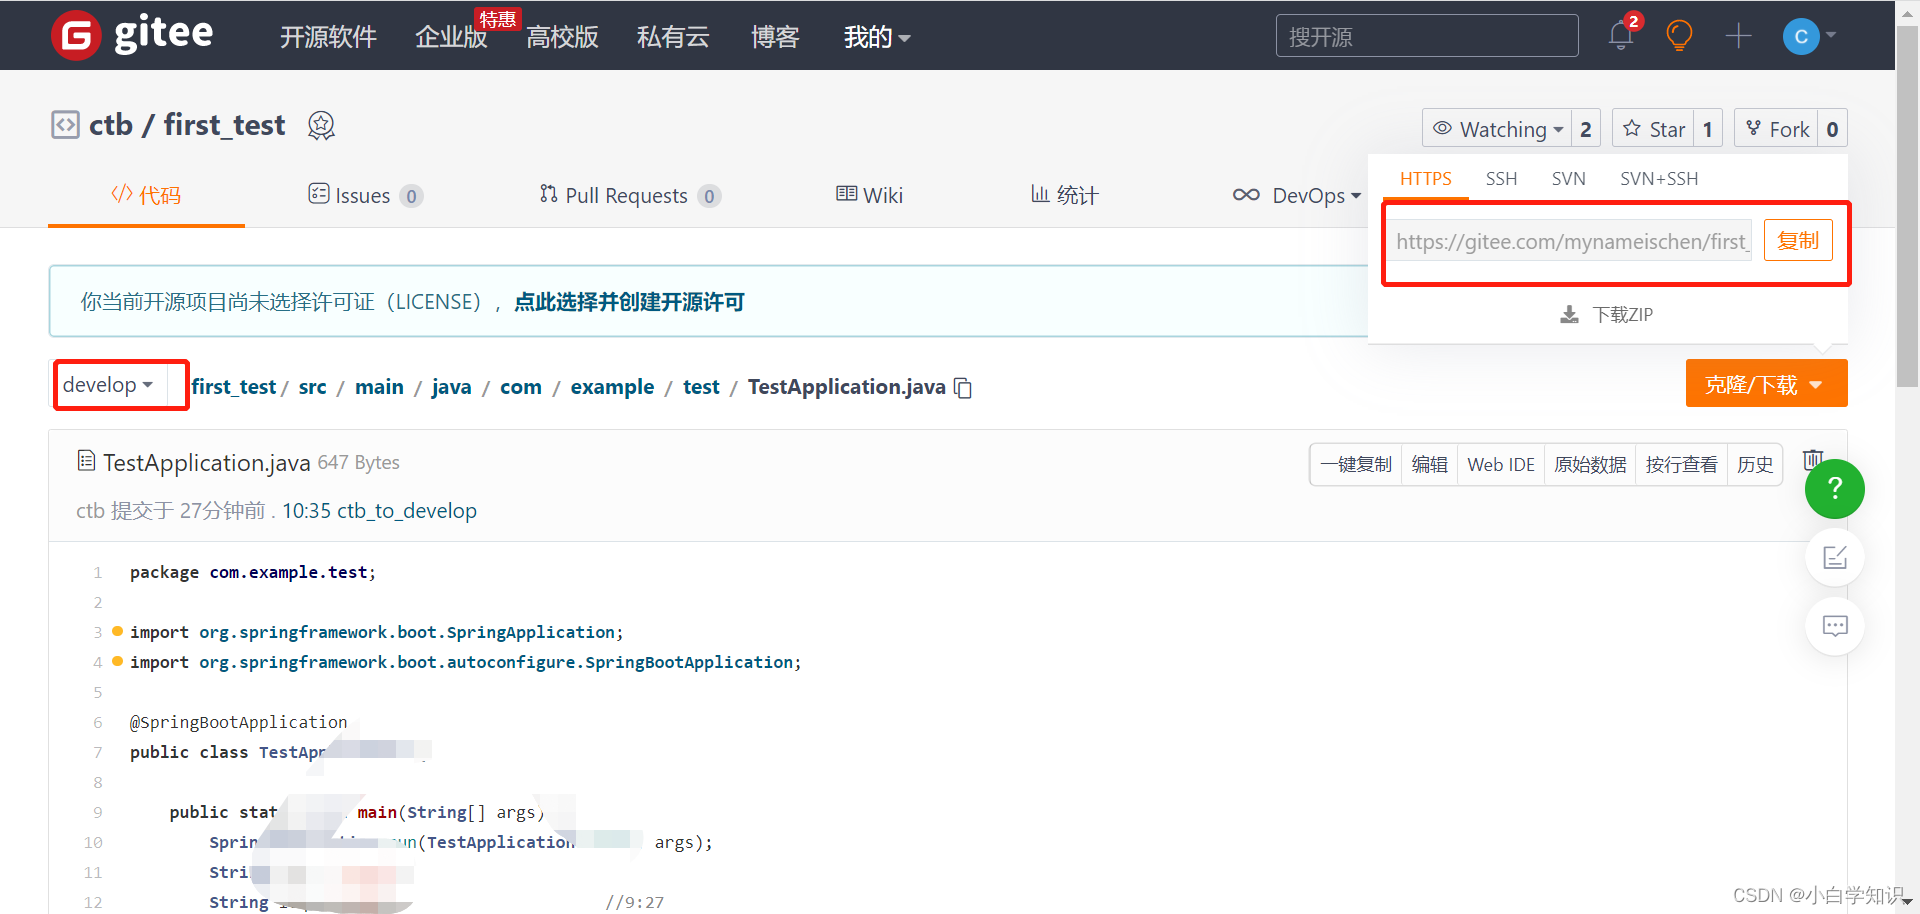Fork the repository
Viewport: 1920px width, 914px height.
click(x=1776, y=129)
